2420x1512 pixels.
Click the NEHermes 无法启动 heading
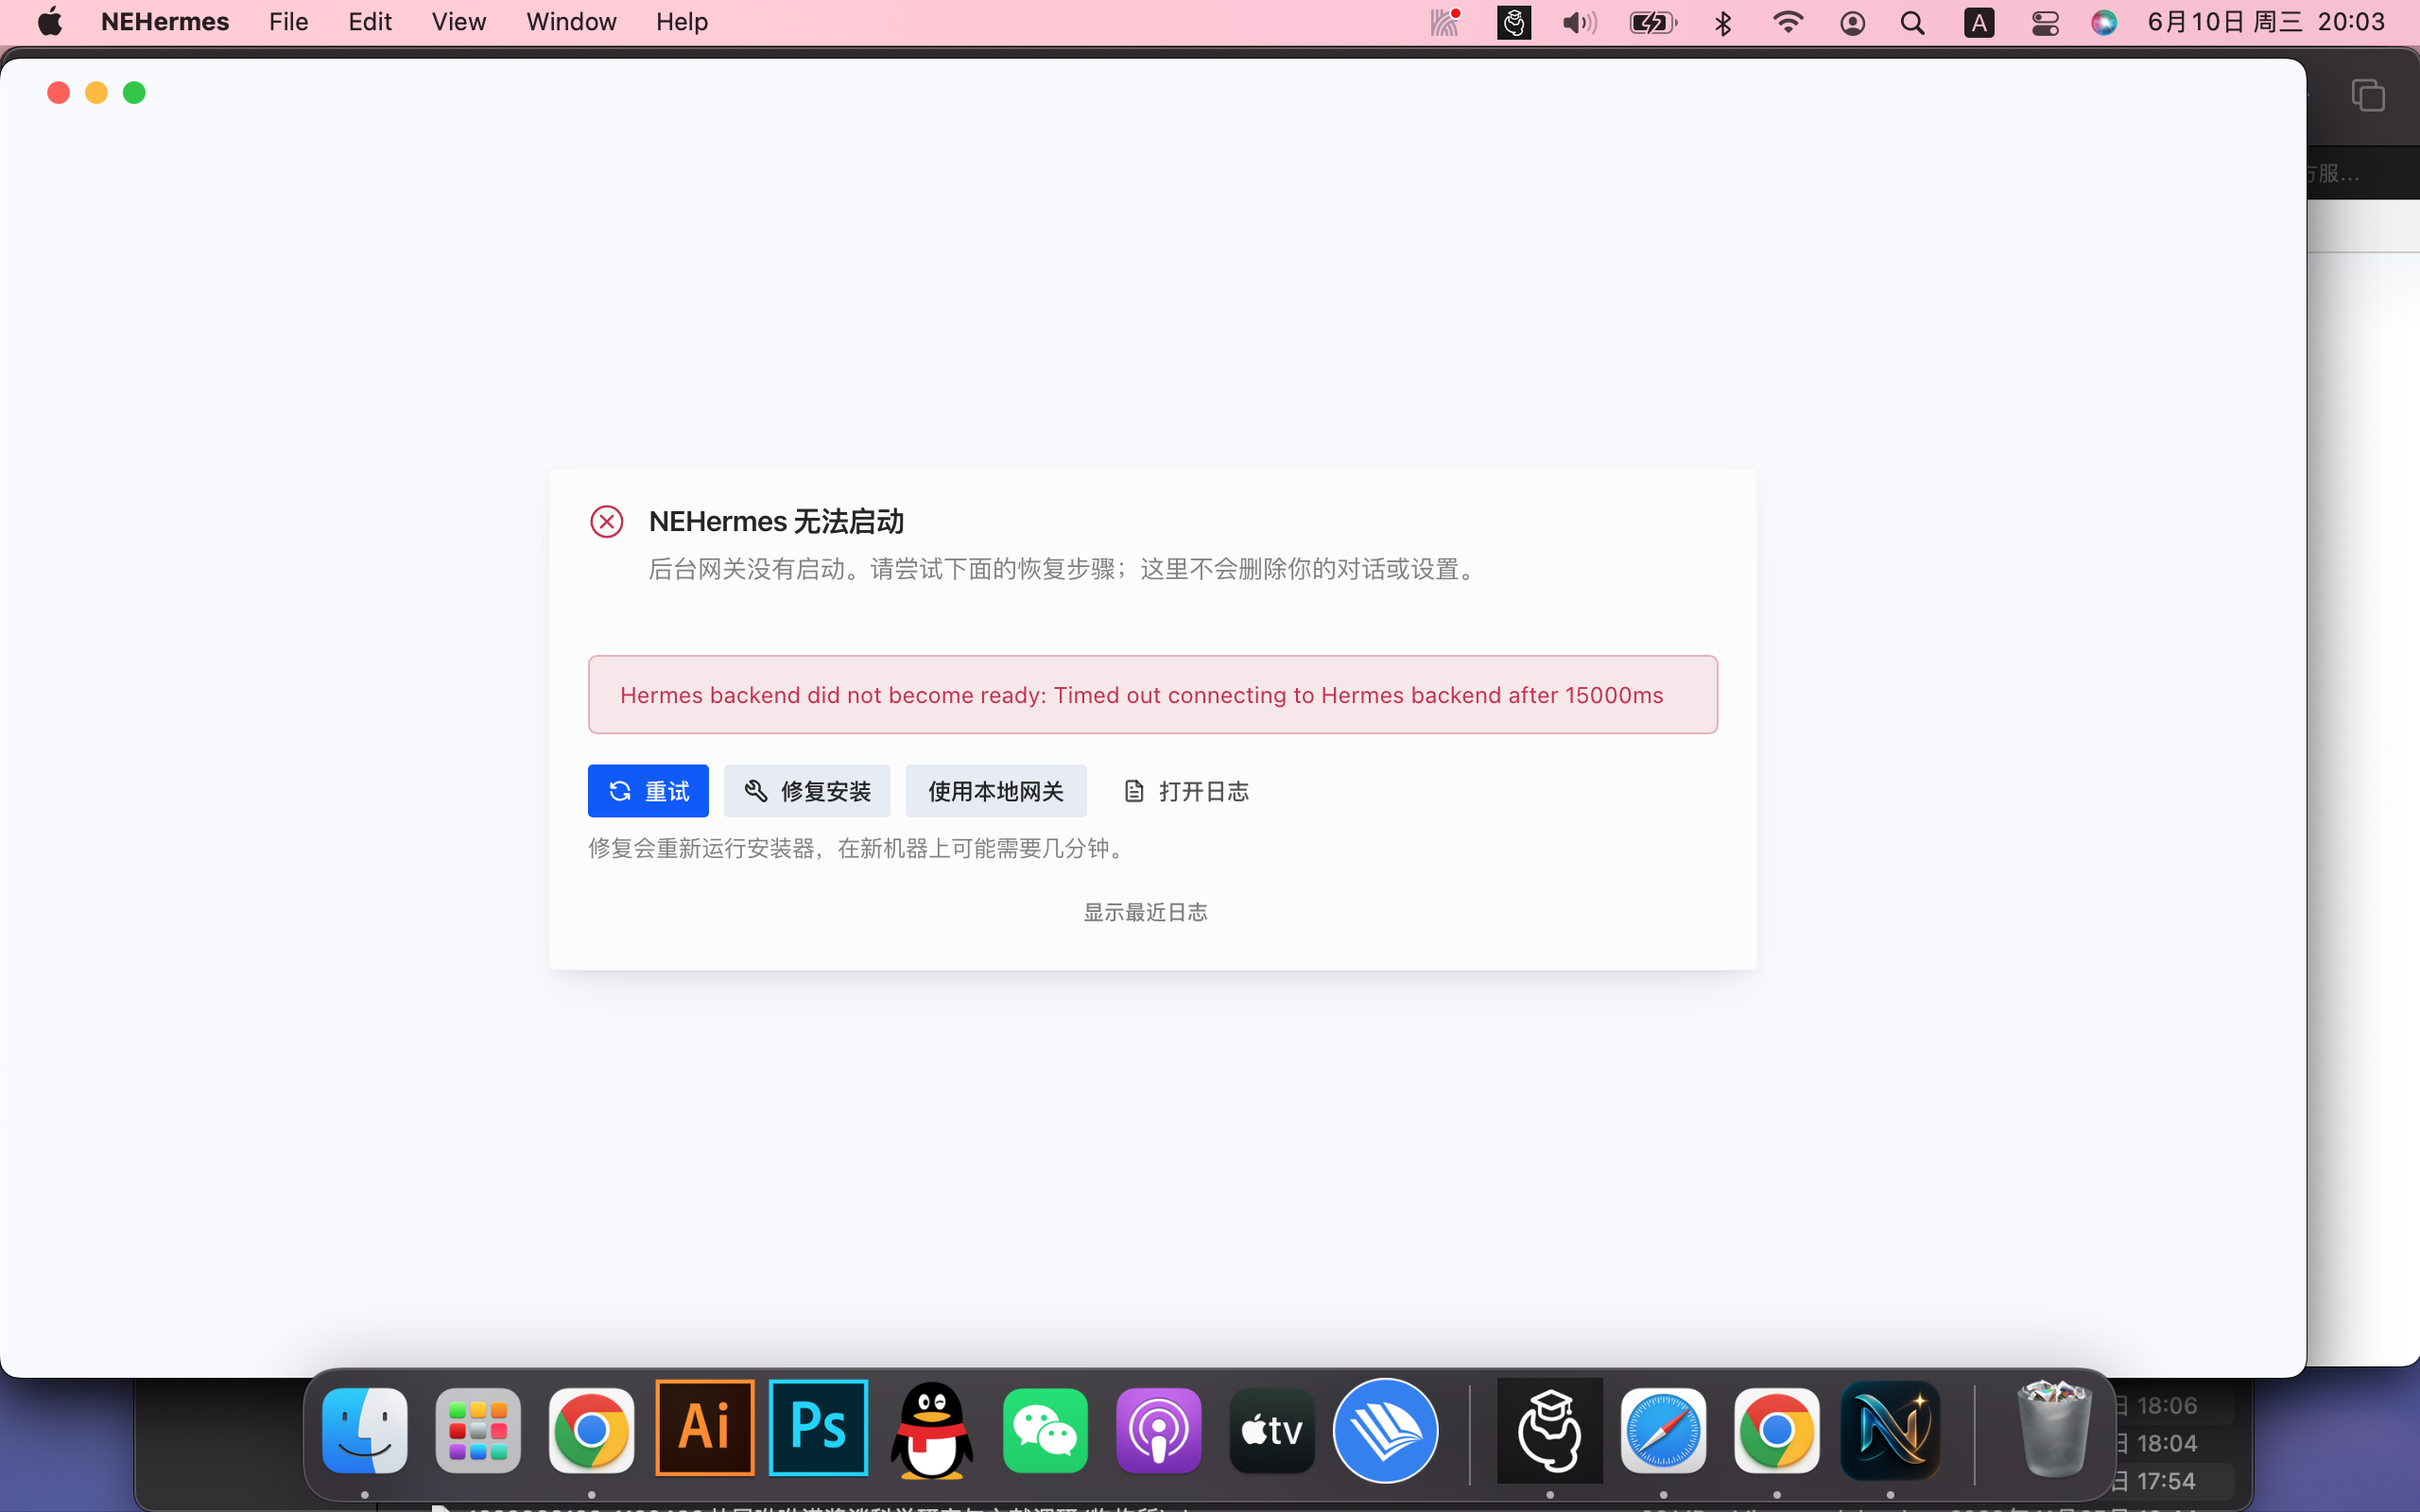(x=776, y=521)
